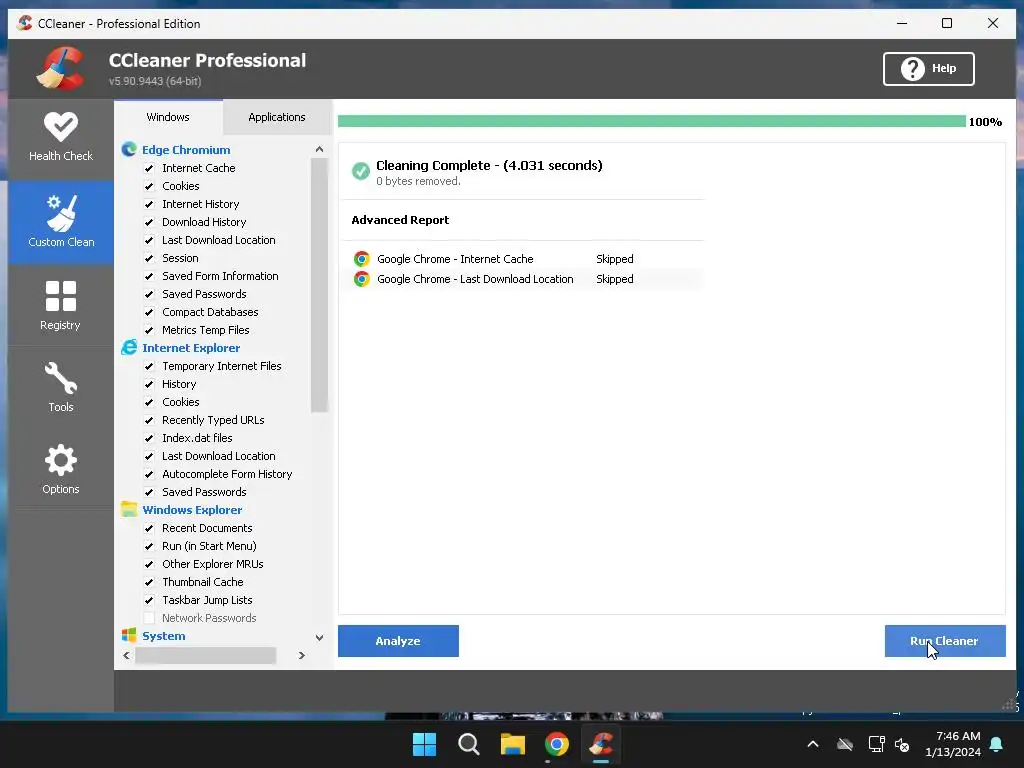Image resolution: width=1024 pixels, height=768 pixels.
Task: Select Google Chrome - Last Download Location row
Action: coord(522,279)
